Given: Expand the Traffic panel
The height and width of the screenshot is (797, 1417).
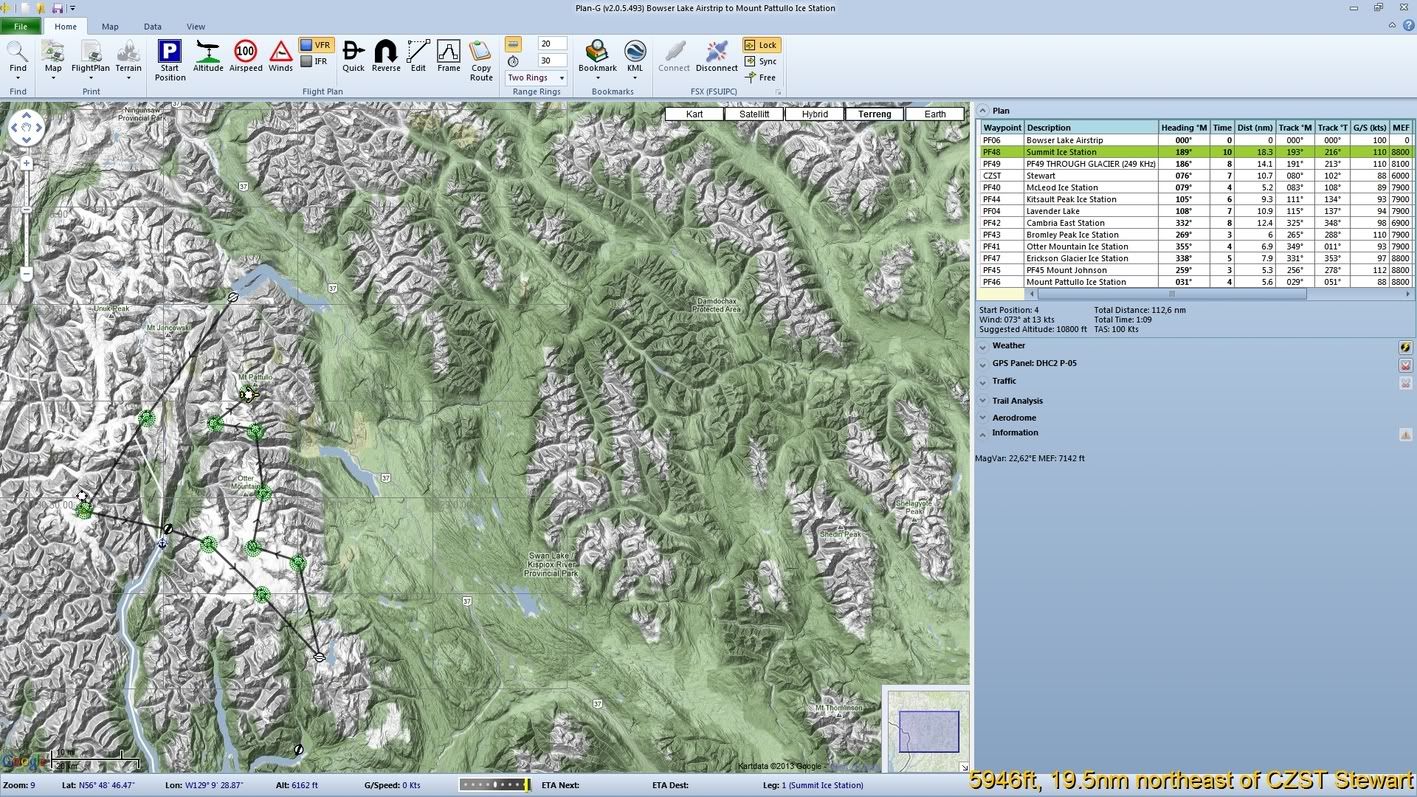Looking at the screenshot, I should pyautogui.click(x=982, y=382).
